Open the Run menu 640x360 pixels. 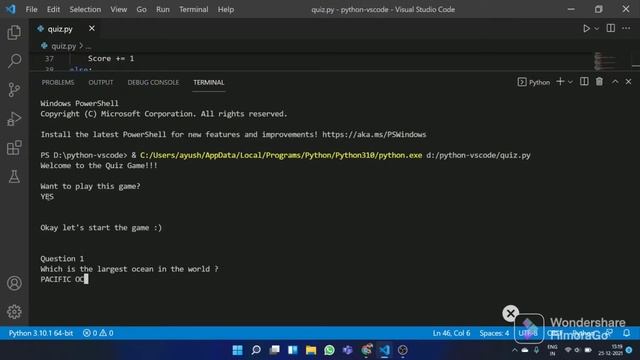click(x=162, y=9)
